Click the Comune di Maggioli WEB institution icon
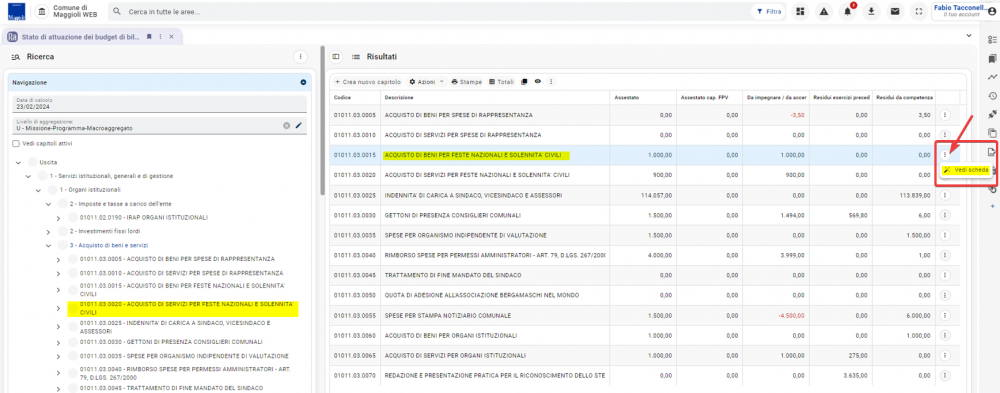Screen dimensions: 1000x393 42,11
